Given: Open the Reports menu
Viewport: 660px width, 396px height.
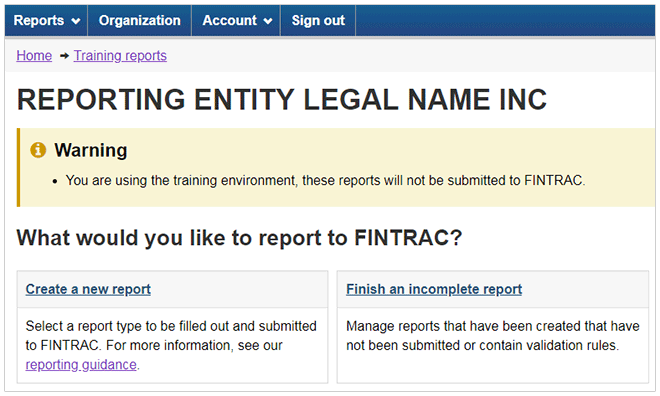Looking at the screenshot, I should (x=46, y=21).
